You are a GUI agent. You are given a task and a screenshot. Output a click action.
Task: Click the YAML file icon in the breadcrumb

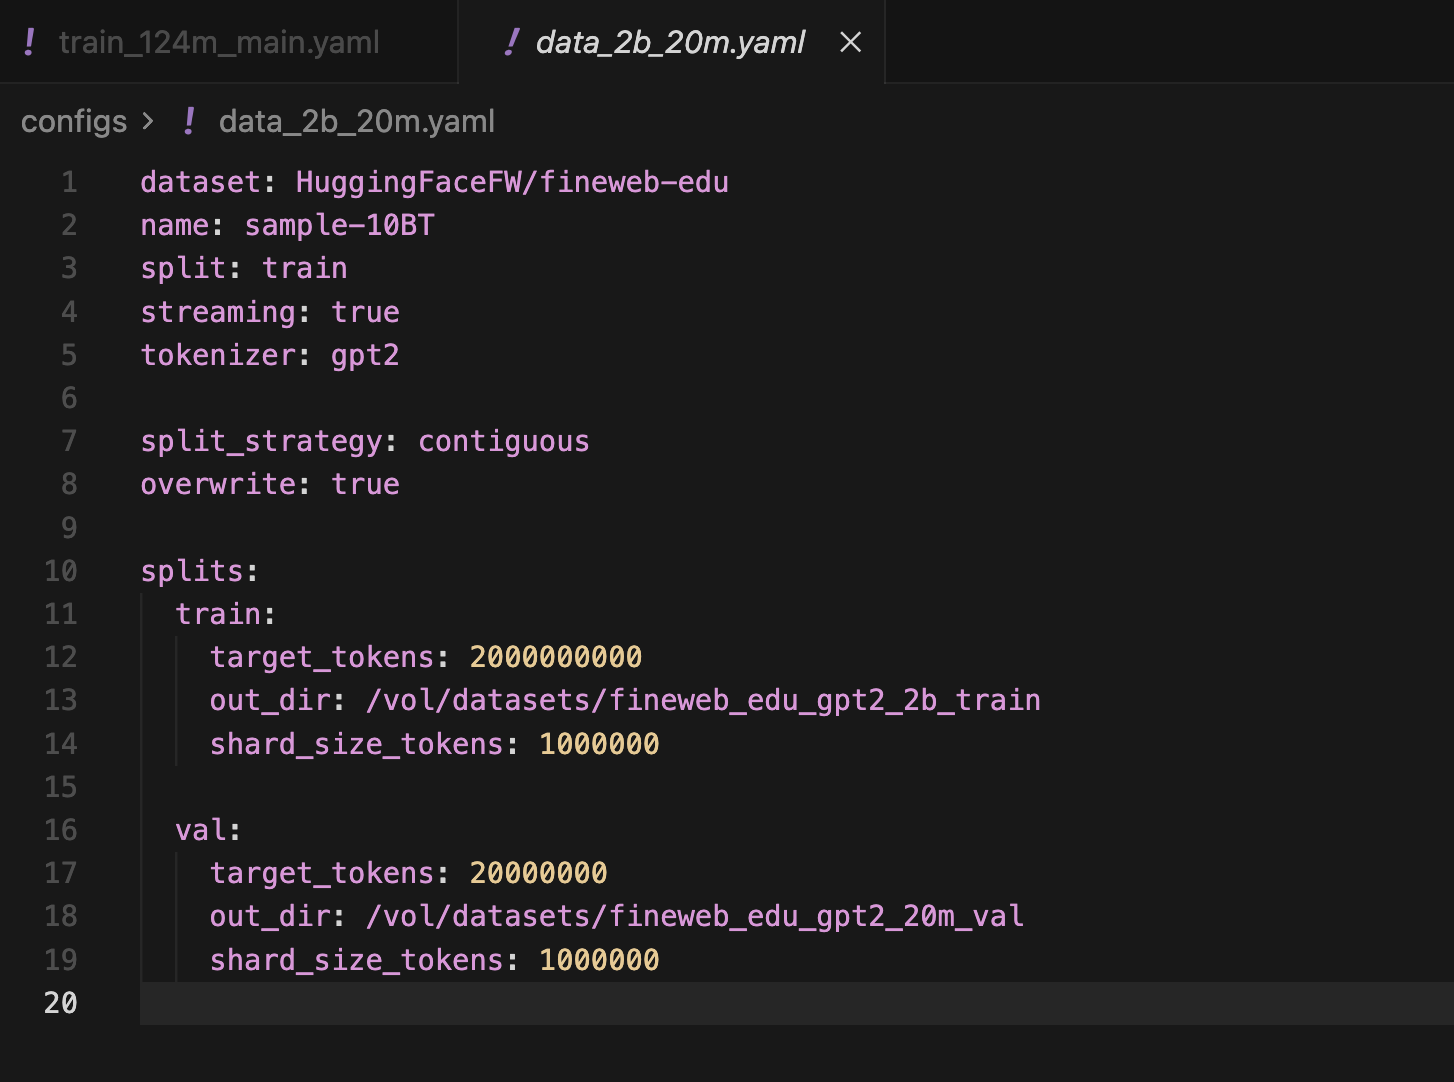[x=189, y=121]
